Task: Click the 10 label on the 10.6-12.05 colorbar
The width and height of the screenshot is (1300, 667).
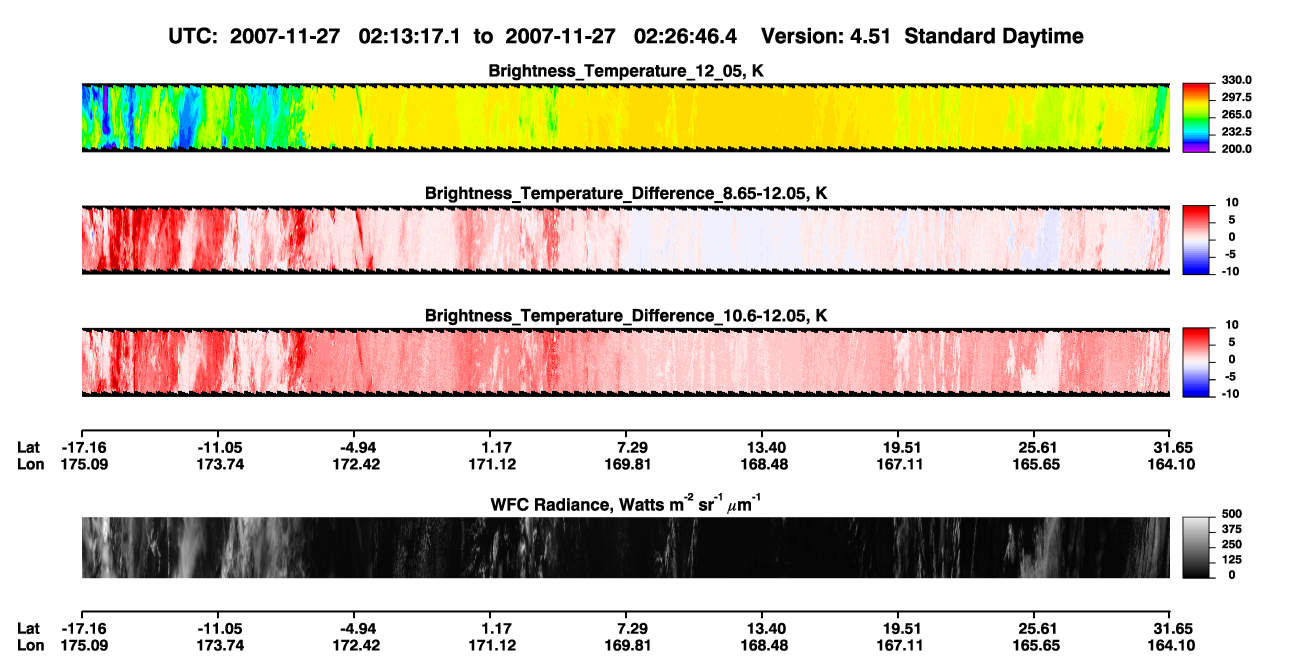Action: coord(1231,325)
